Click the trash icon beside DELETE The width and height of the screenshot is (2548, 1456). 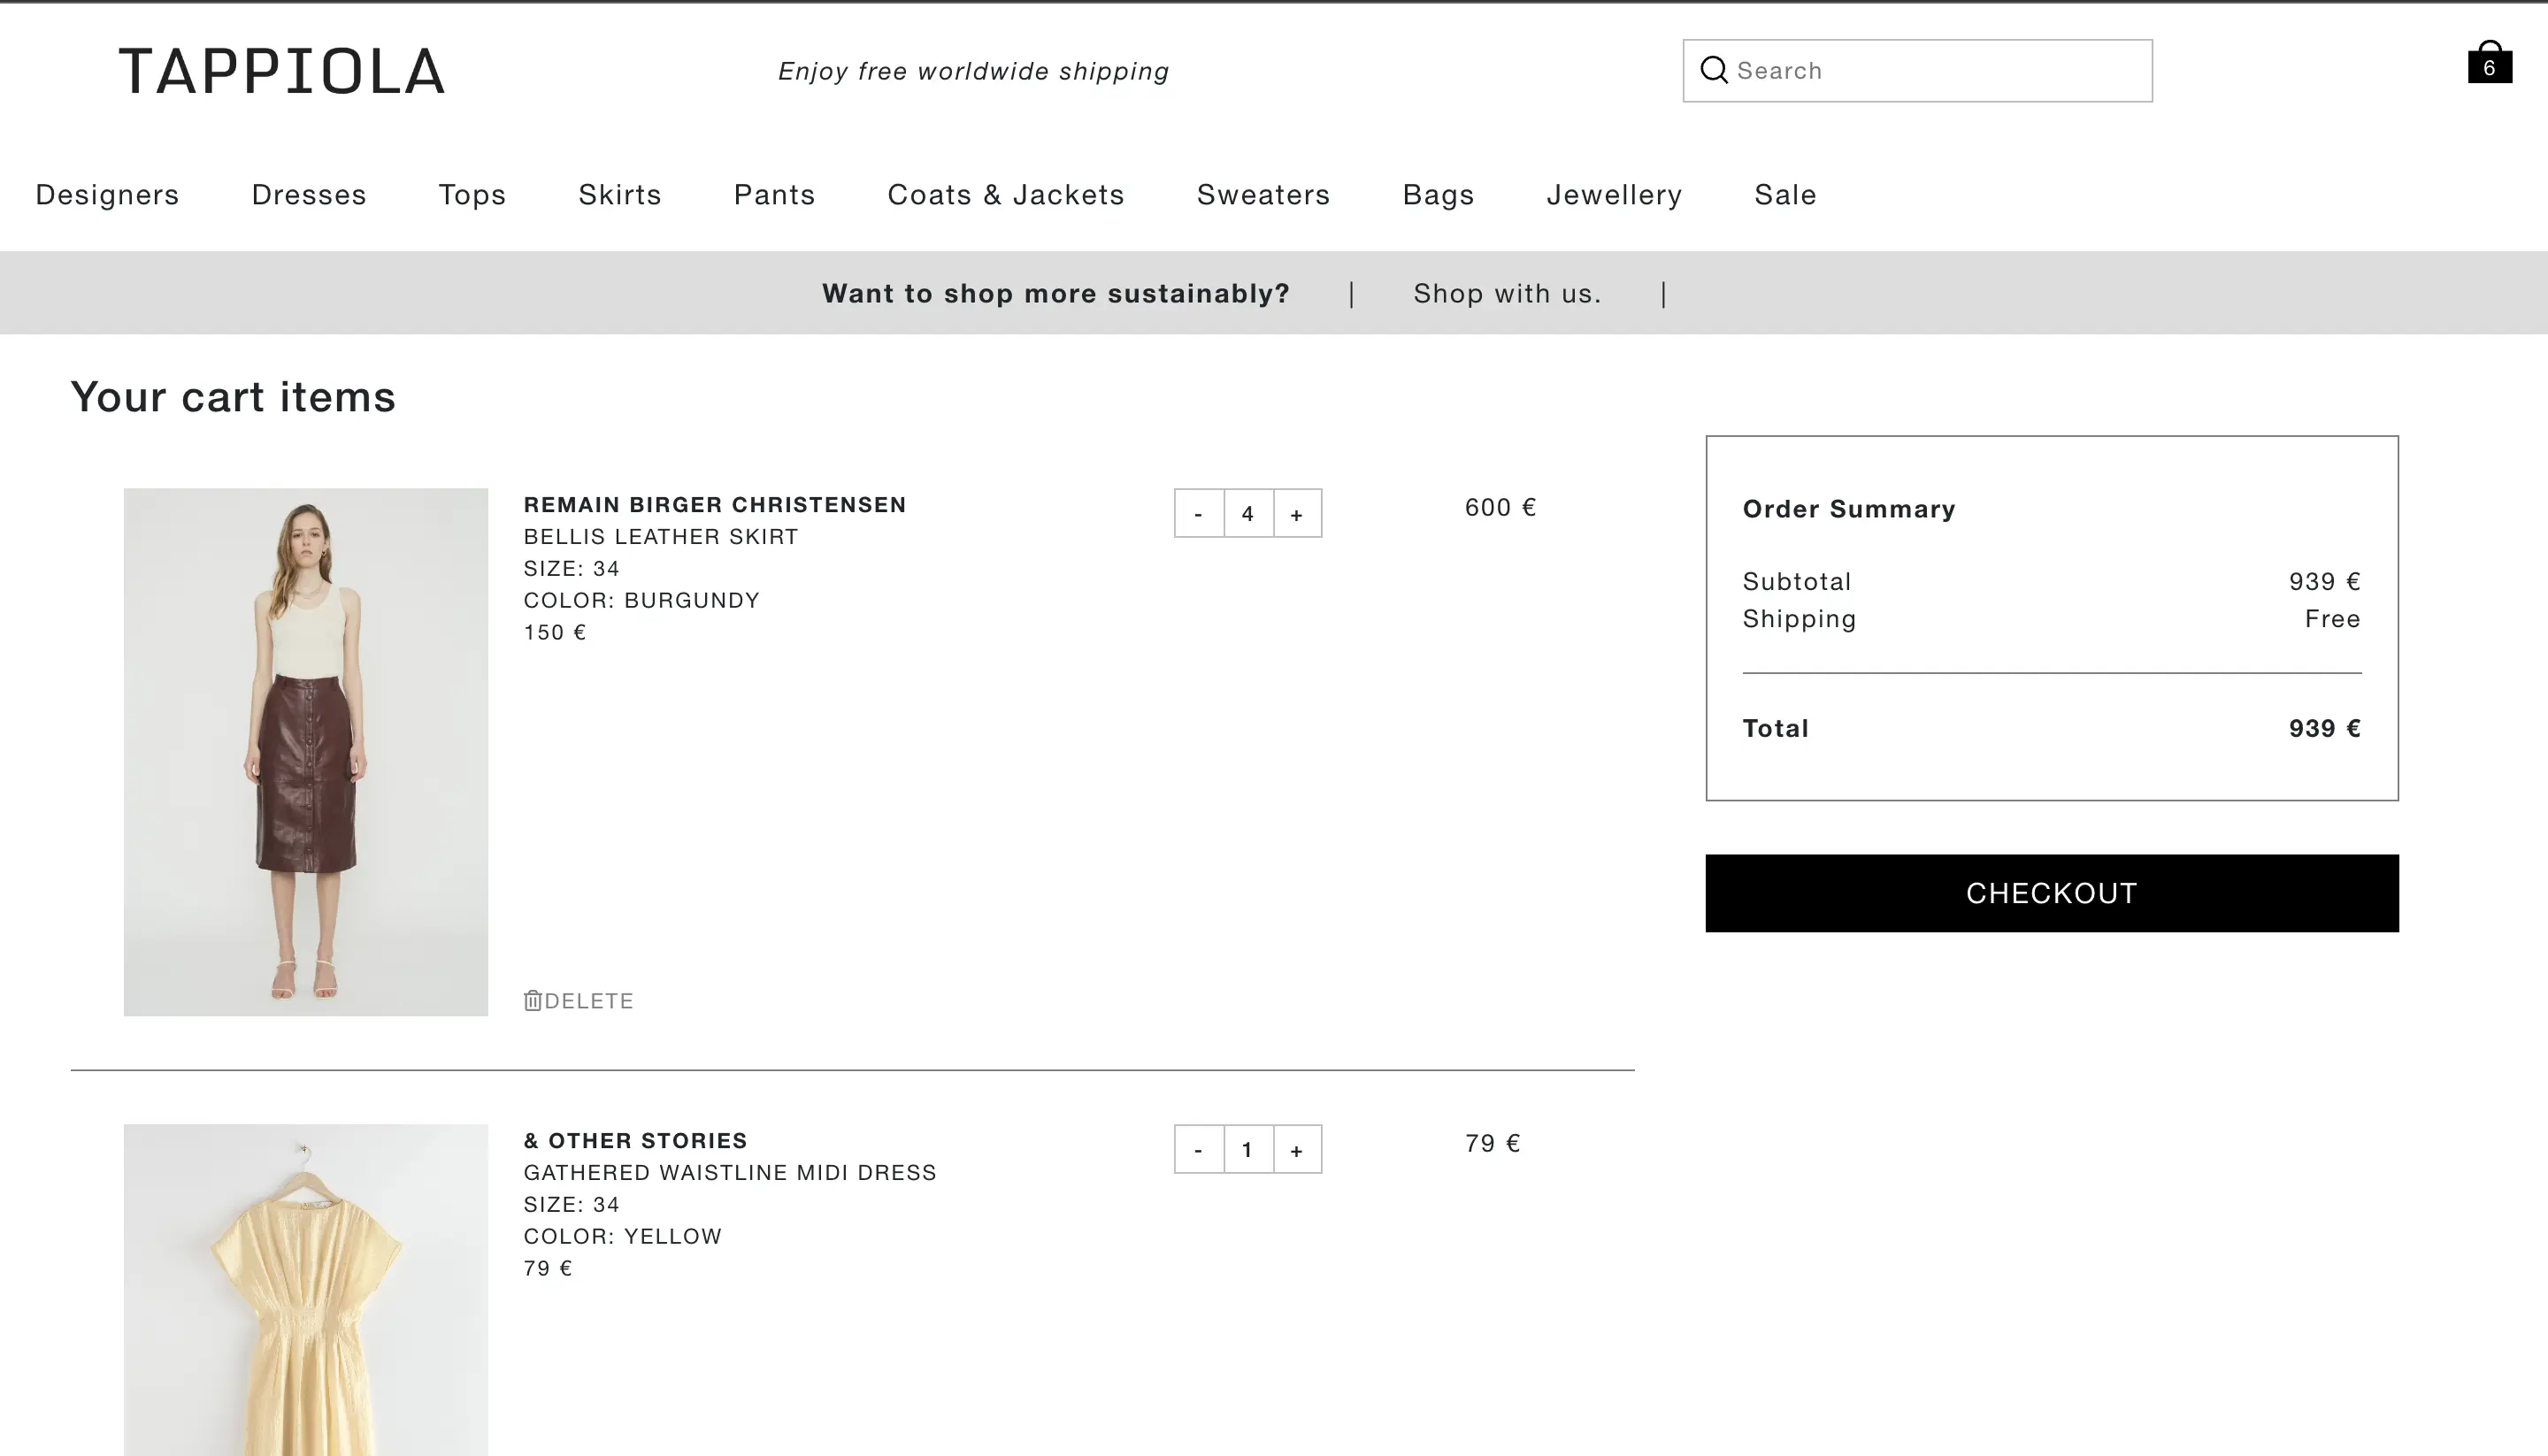[x=533, y=1000]
